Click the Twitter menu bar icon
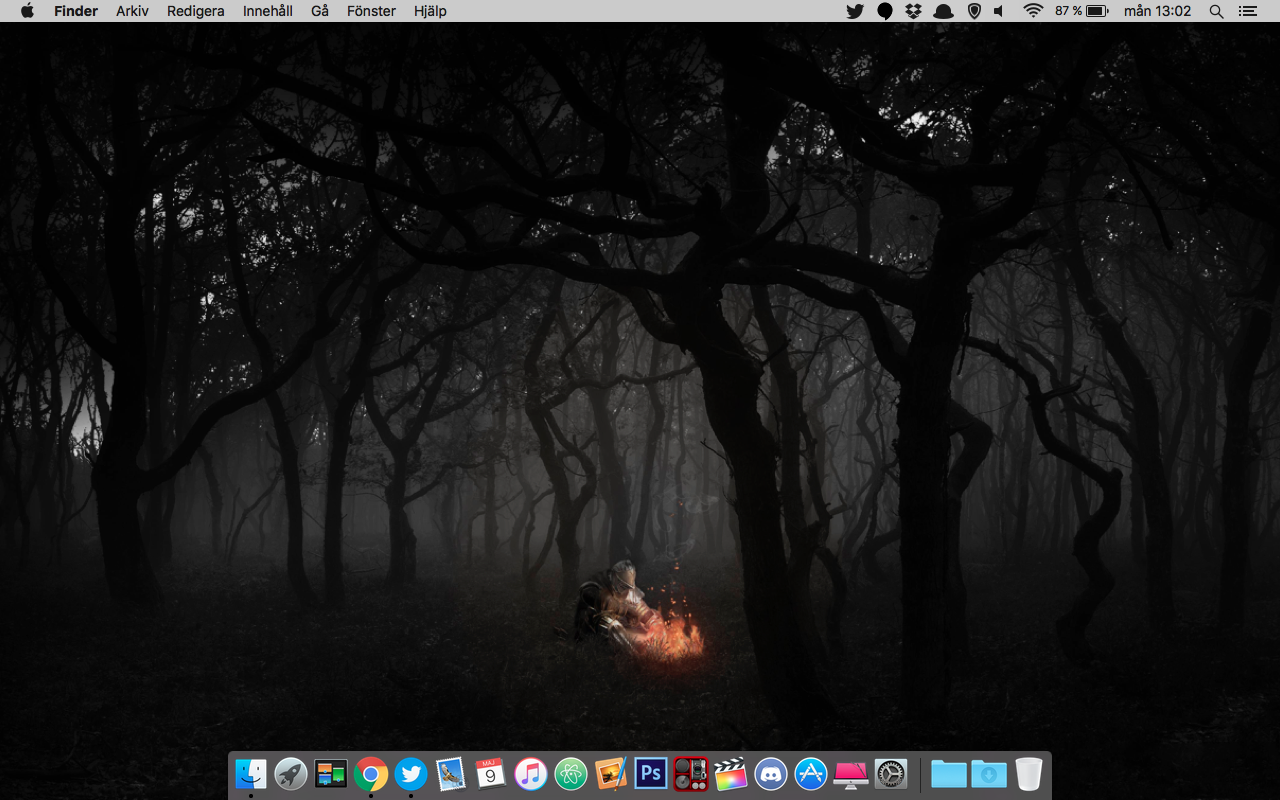 [855, 11]
